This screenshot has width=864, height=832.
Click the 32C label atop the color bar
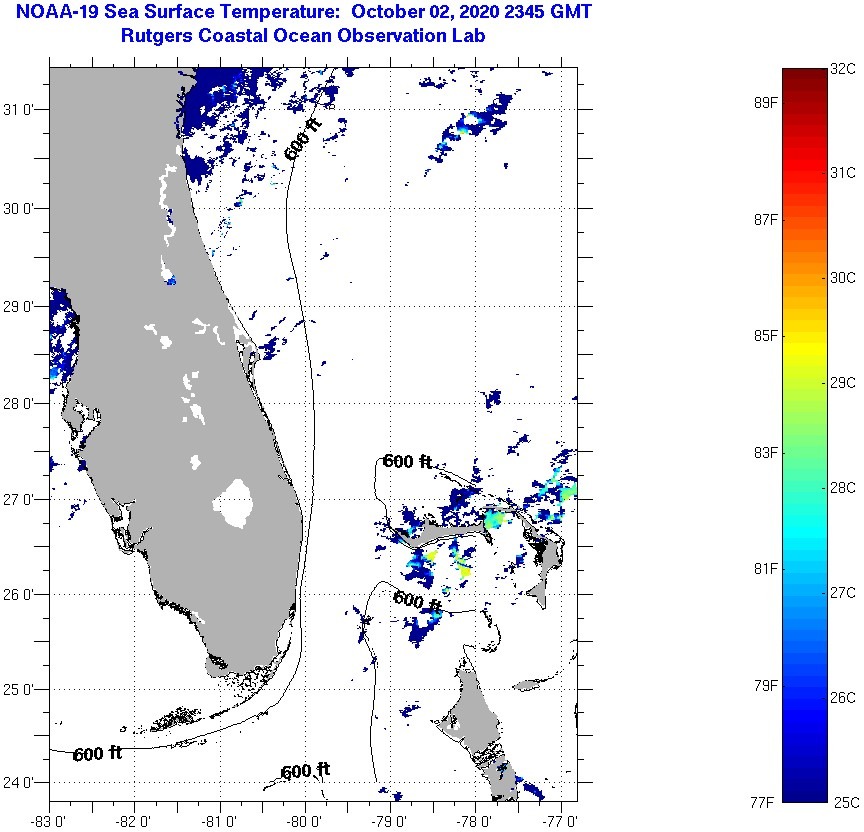click(844, 69)
